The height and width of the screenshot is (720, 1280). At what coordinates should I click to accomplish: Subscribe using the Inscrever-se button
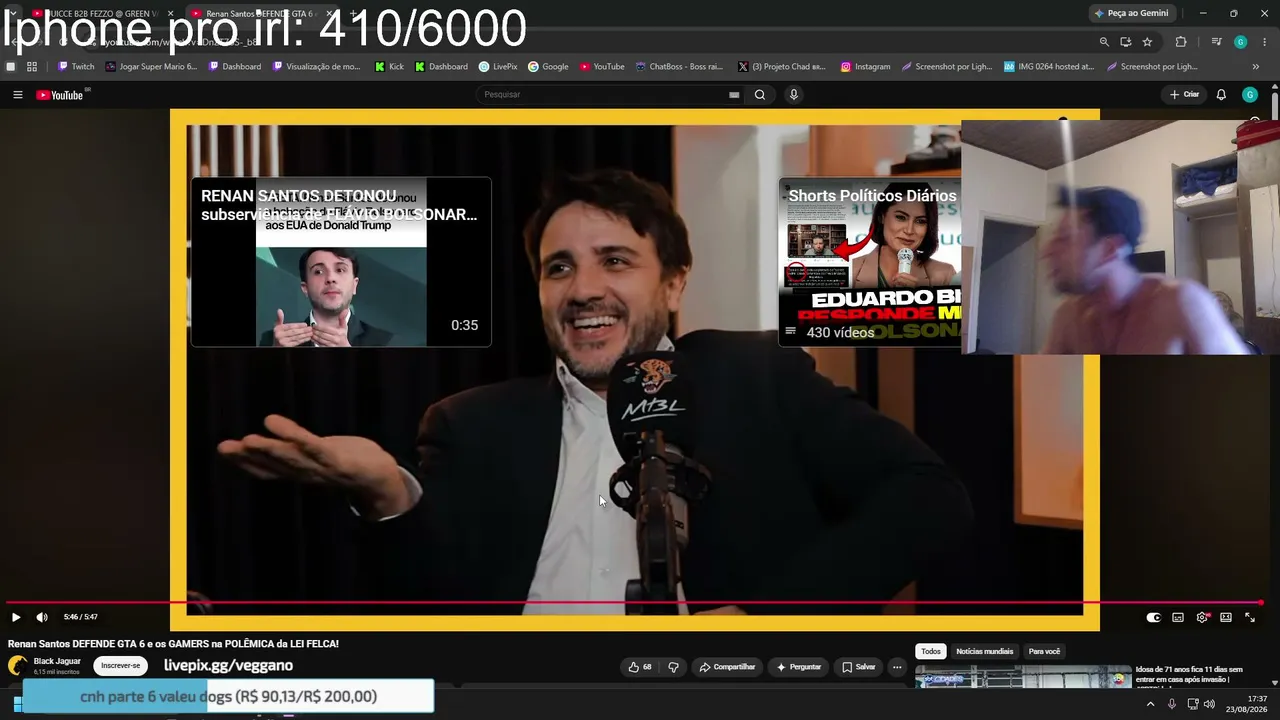coord(121,666)
